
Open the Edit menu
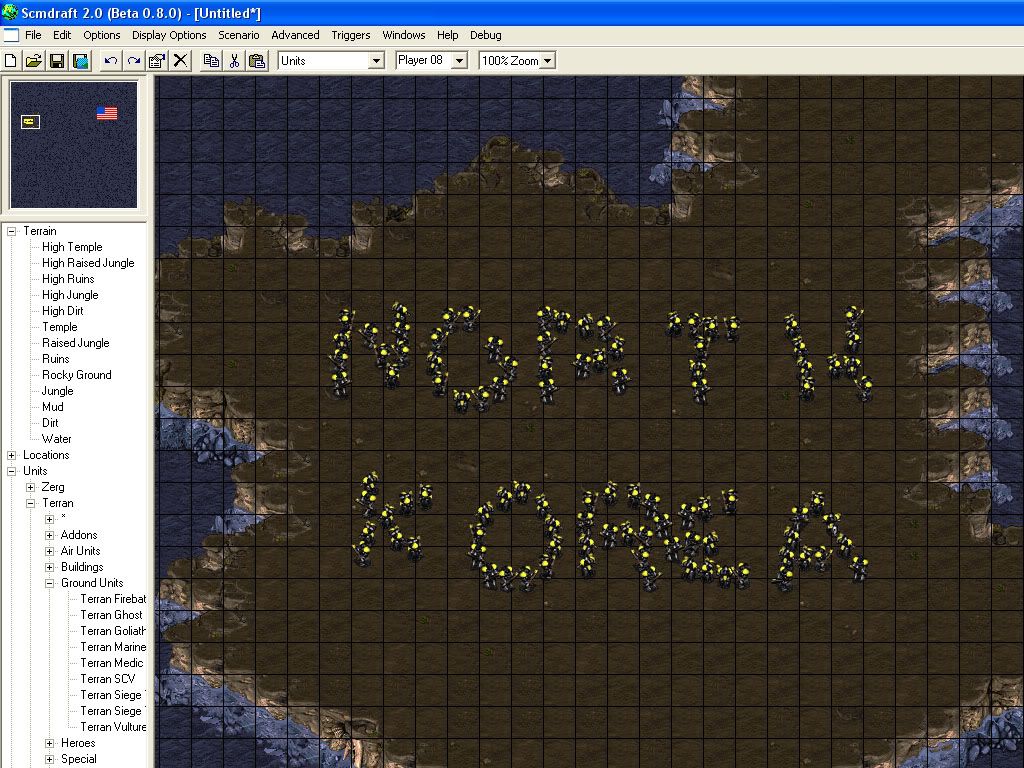(62, 35)
